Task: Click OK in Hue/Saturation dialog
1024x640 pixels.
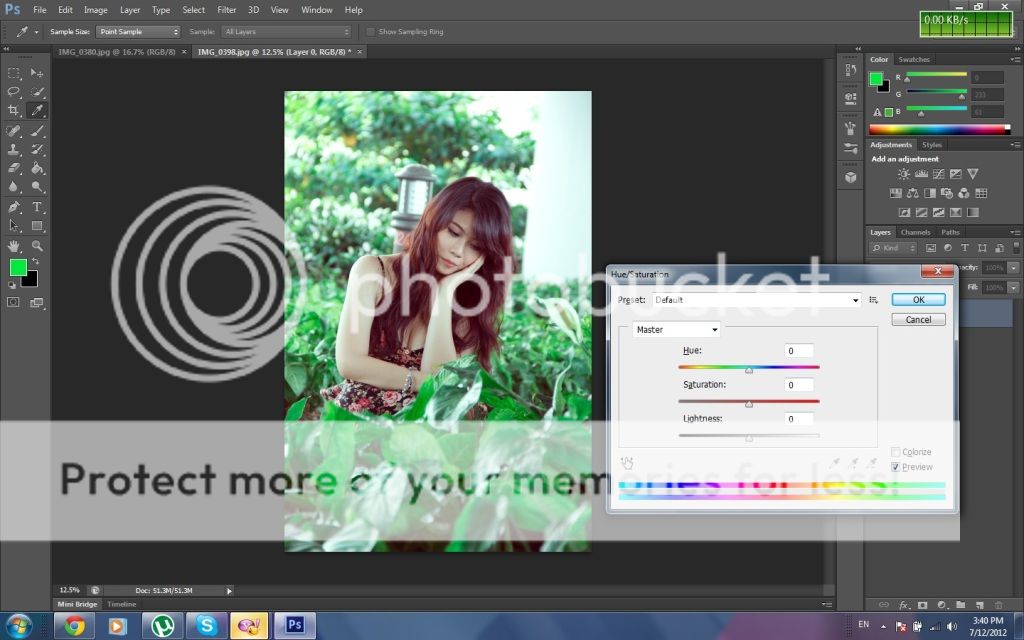Action: (x=918, y=300)
